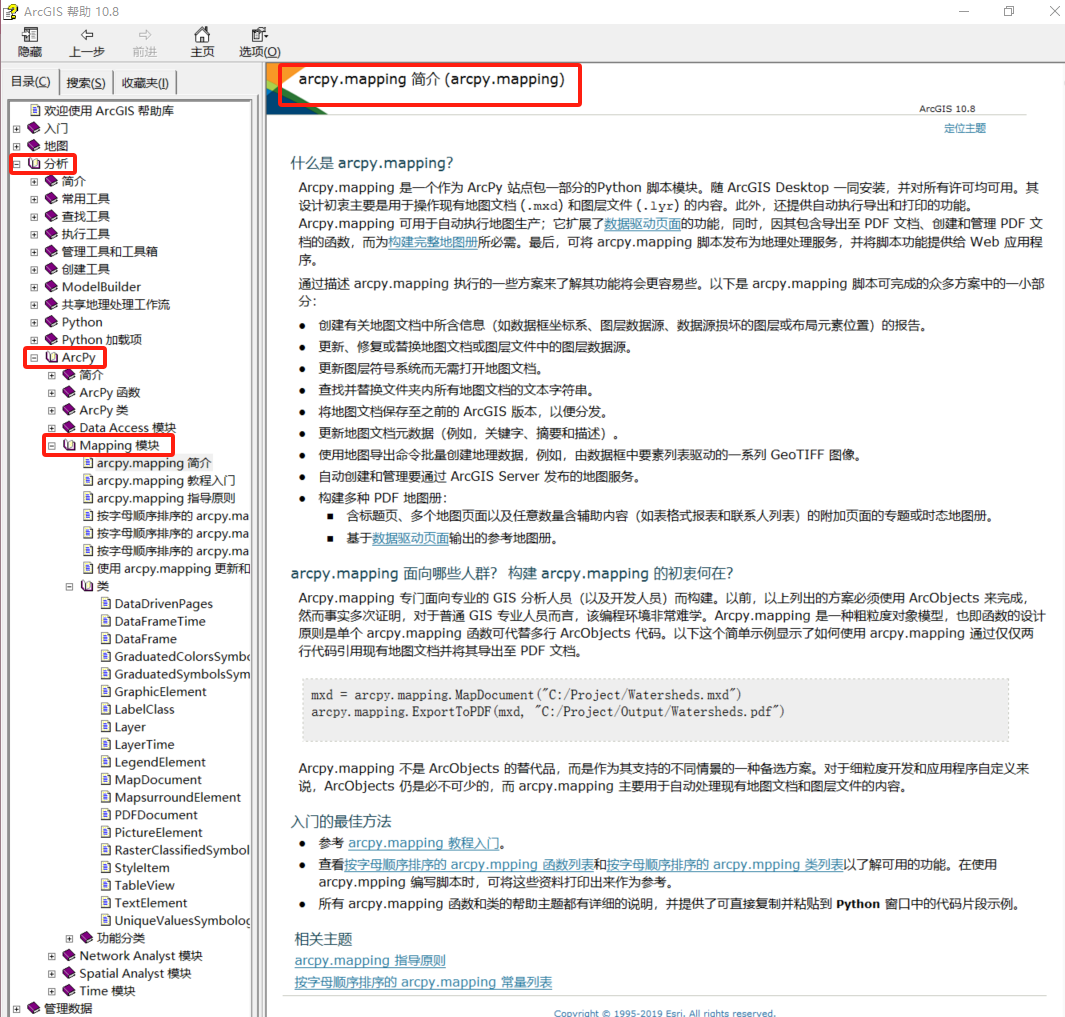The image size is (1065, 1017).
Task: Go back with the 上一步 toolbar button
Action: click(87, 42)
